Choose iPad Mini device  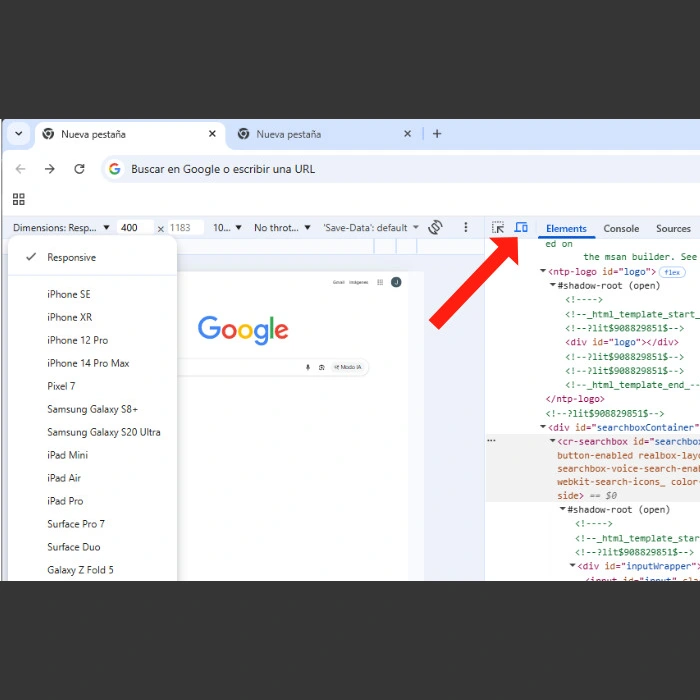(x=92, y=455)
